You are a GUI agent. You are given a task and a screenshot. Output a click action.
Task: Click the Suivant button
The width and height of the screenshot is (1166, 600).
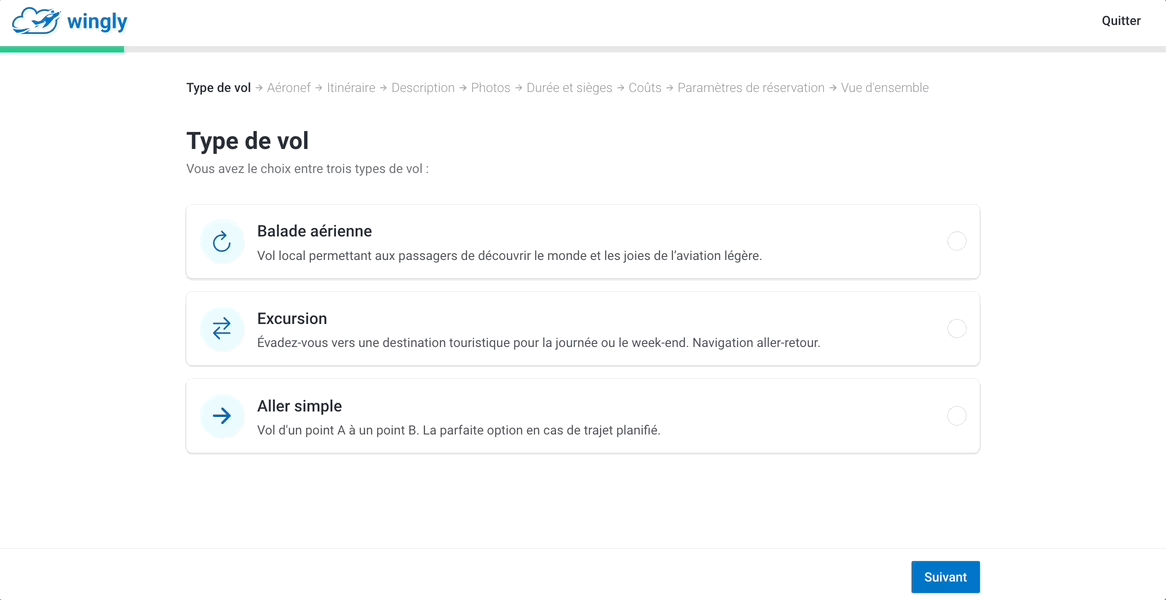tap(945, 577)
